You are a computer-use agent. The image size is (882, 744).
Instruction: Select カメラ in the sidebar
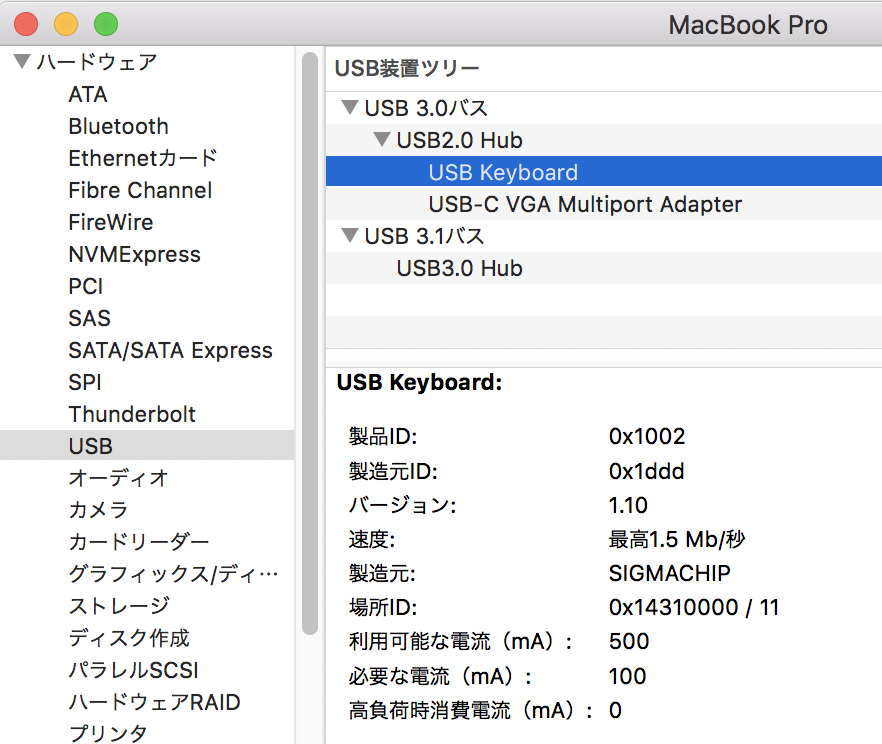click(x=98, y=510)
